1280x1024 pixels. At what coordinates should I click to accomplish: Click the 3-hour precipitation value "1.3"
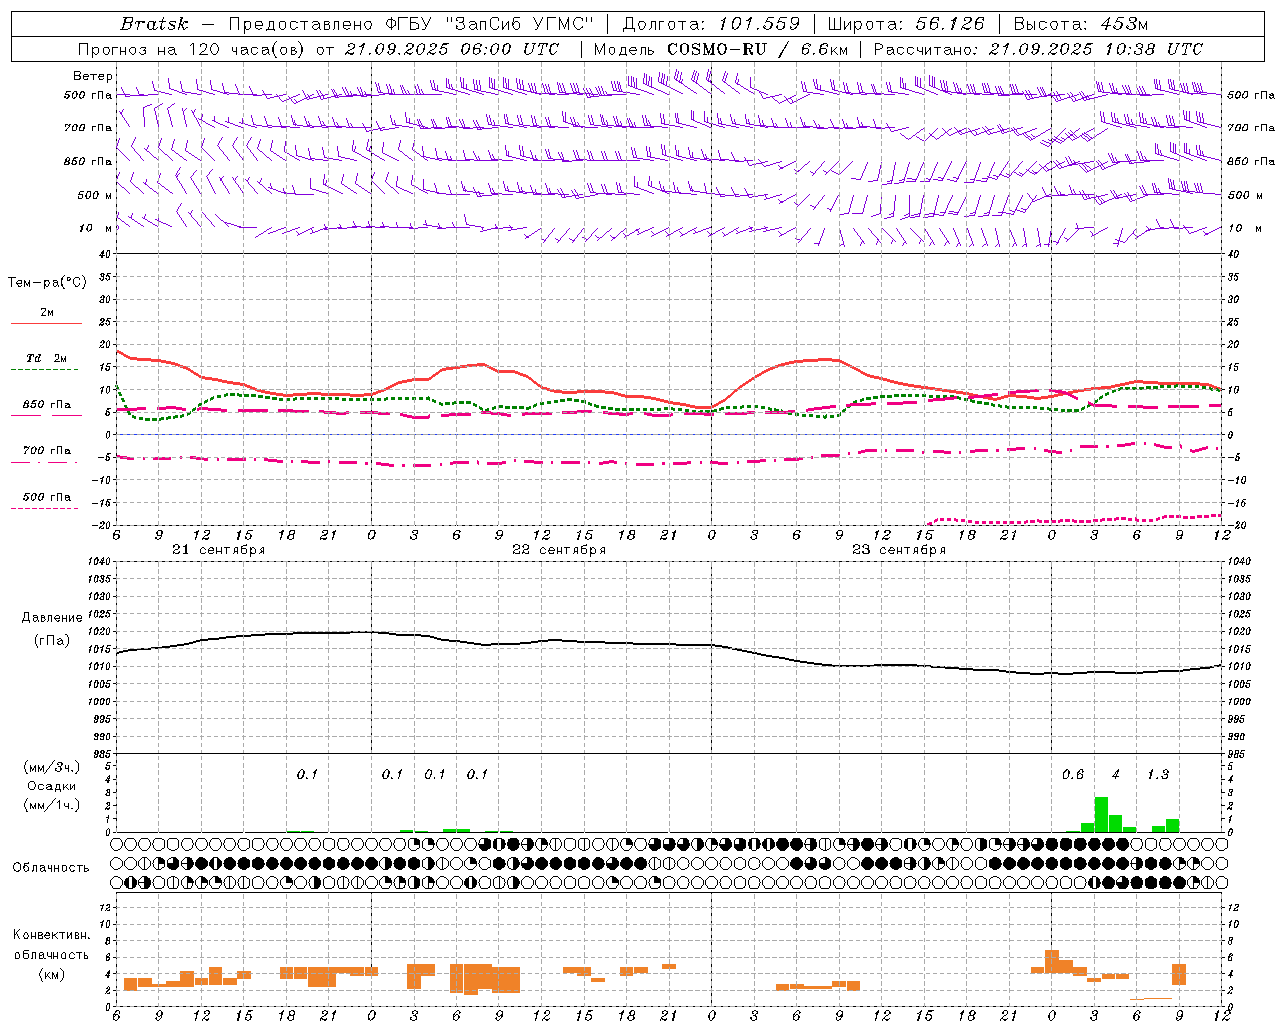tap(1158, 775)
